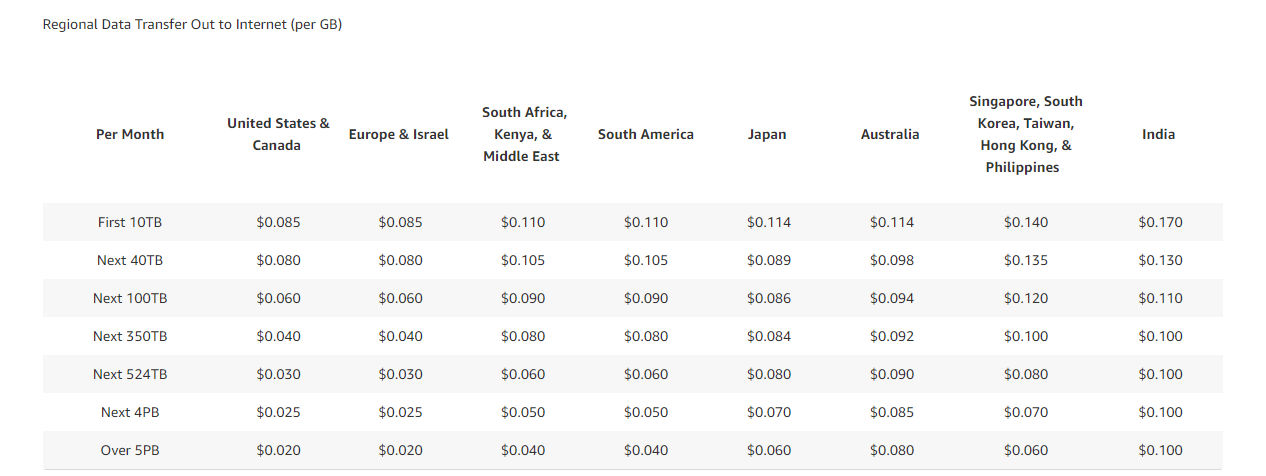Image resolution: width=1266 pixels, height=476 pixels.
Task: Select 'South Africa, Kenya, & Middle East' header
Action: coord(524,134)
